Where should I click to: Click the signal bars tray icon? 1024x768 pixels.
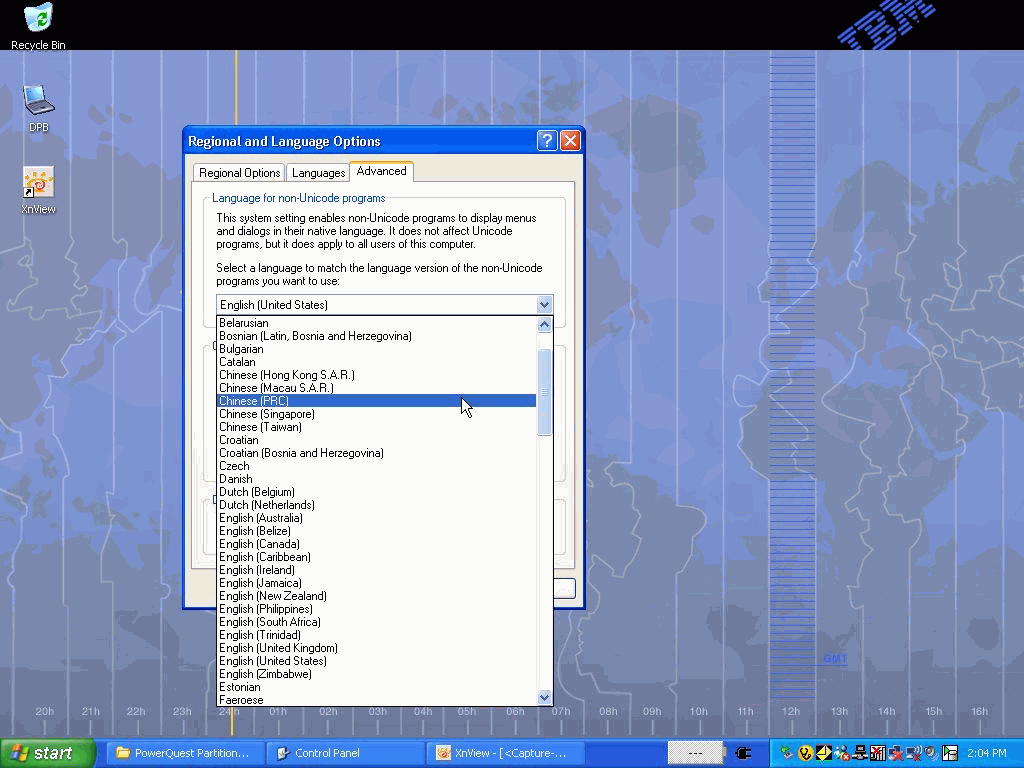[877, 753]
